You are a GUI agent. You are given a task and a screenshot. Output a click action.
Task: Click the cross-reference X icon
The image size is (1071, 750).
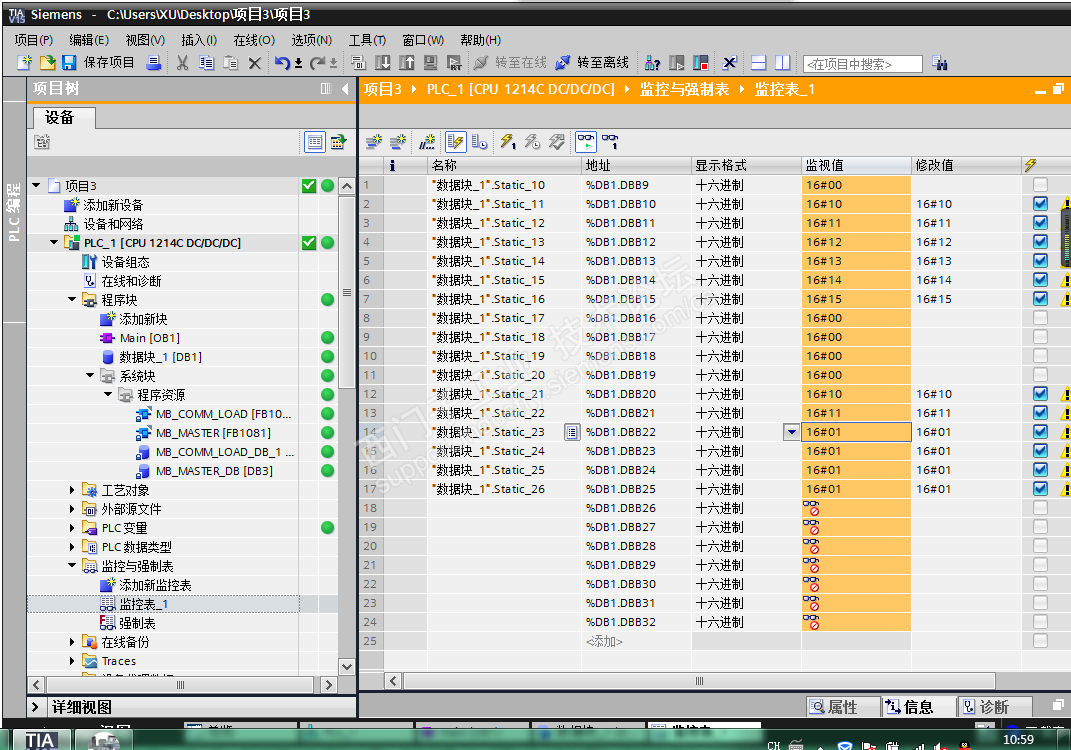730,63
